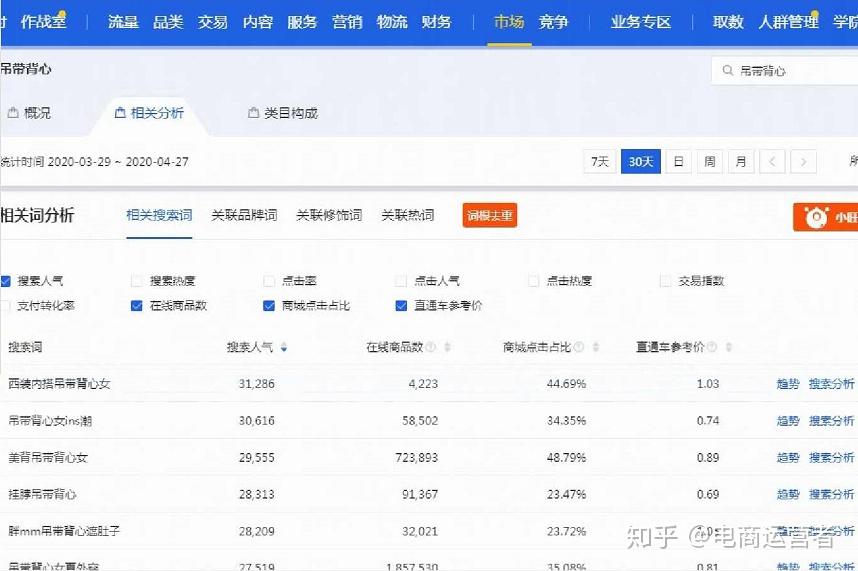The width and height of the screenshot is (858, 571).
Task: Select the 7天 period button
Action: pos(600,161)
